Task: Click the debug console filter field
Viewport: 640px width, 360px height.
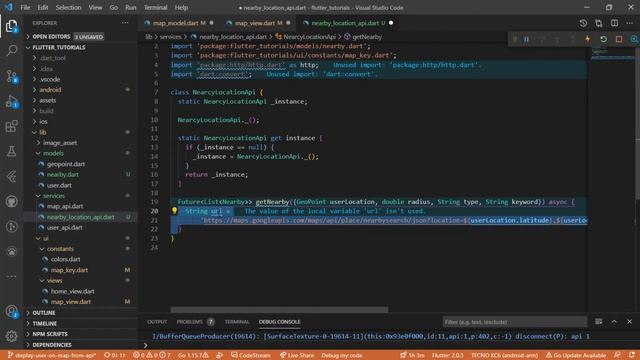Action: click(514, 322)
